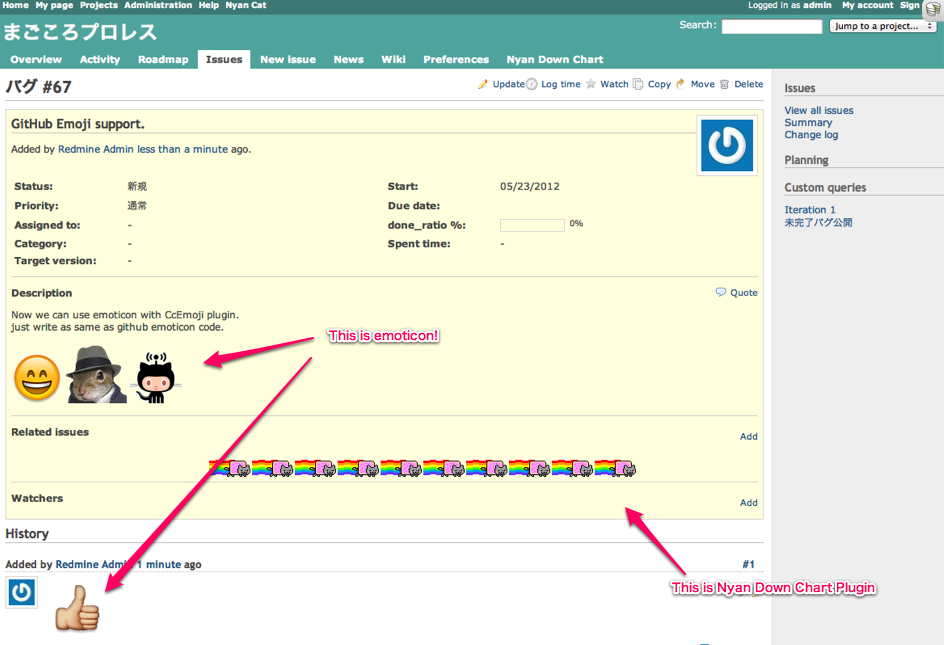Click the Update pencil icon
Image resolution: width=944 pixels, height=645 pixels.
[x=483, y=84]
